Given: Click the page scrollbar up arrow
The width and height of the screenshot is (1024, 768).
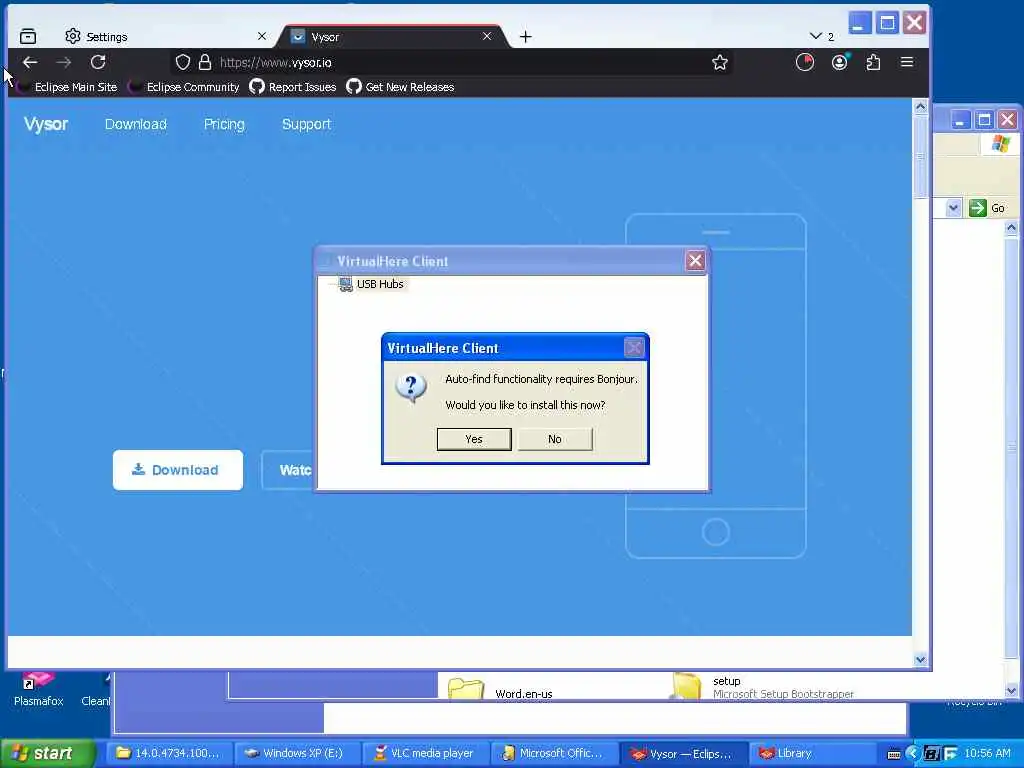Looking at the screenshot, I should click(x=920, y=106).
